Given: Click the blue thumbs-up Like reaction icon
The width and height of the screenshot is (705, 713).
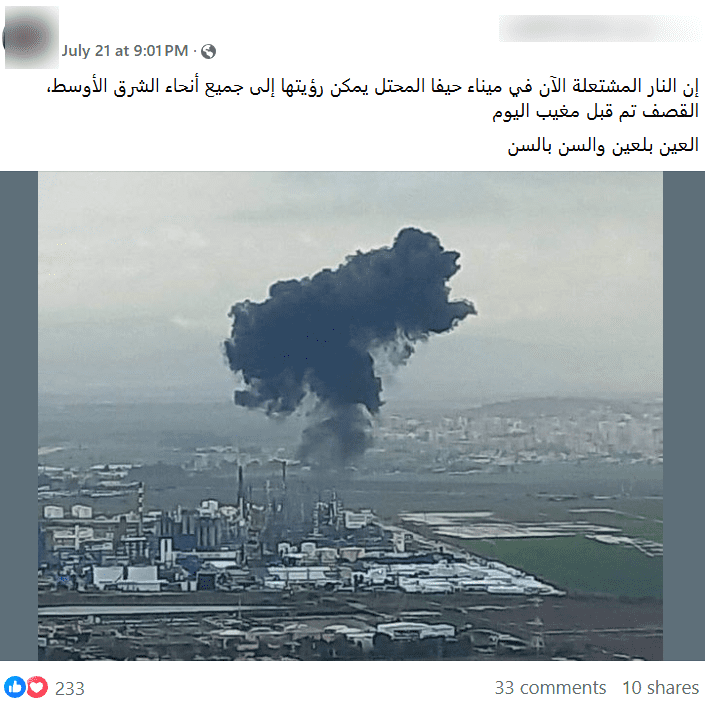Looking at the screenshot, I should coord(15,687).
